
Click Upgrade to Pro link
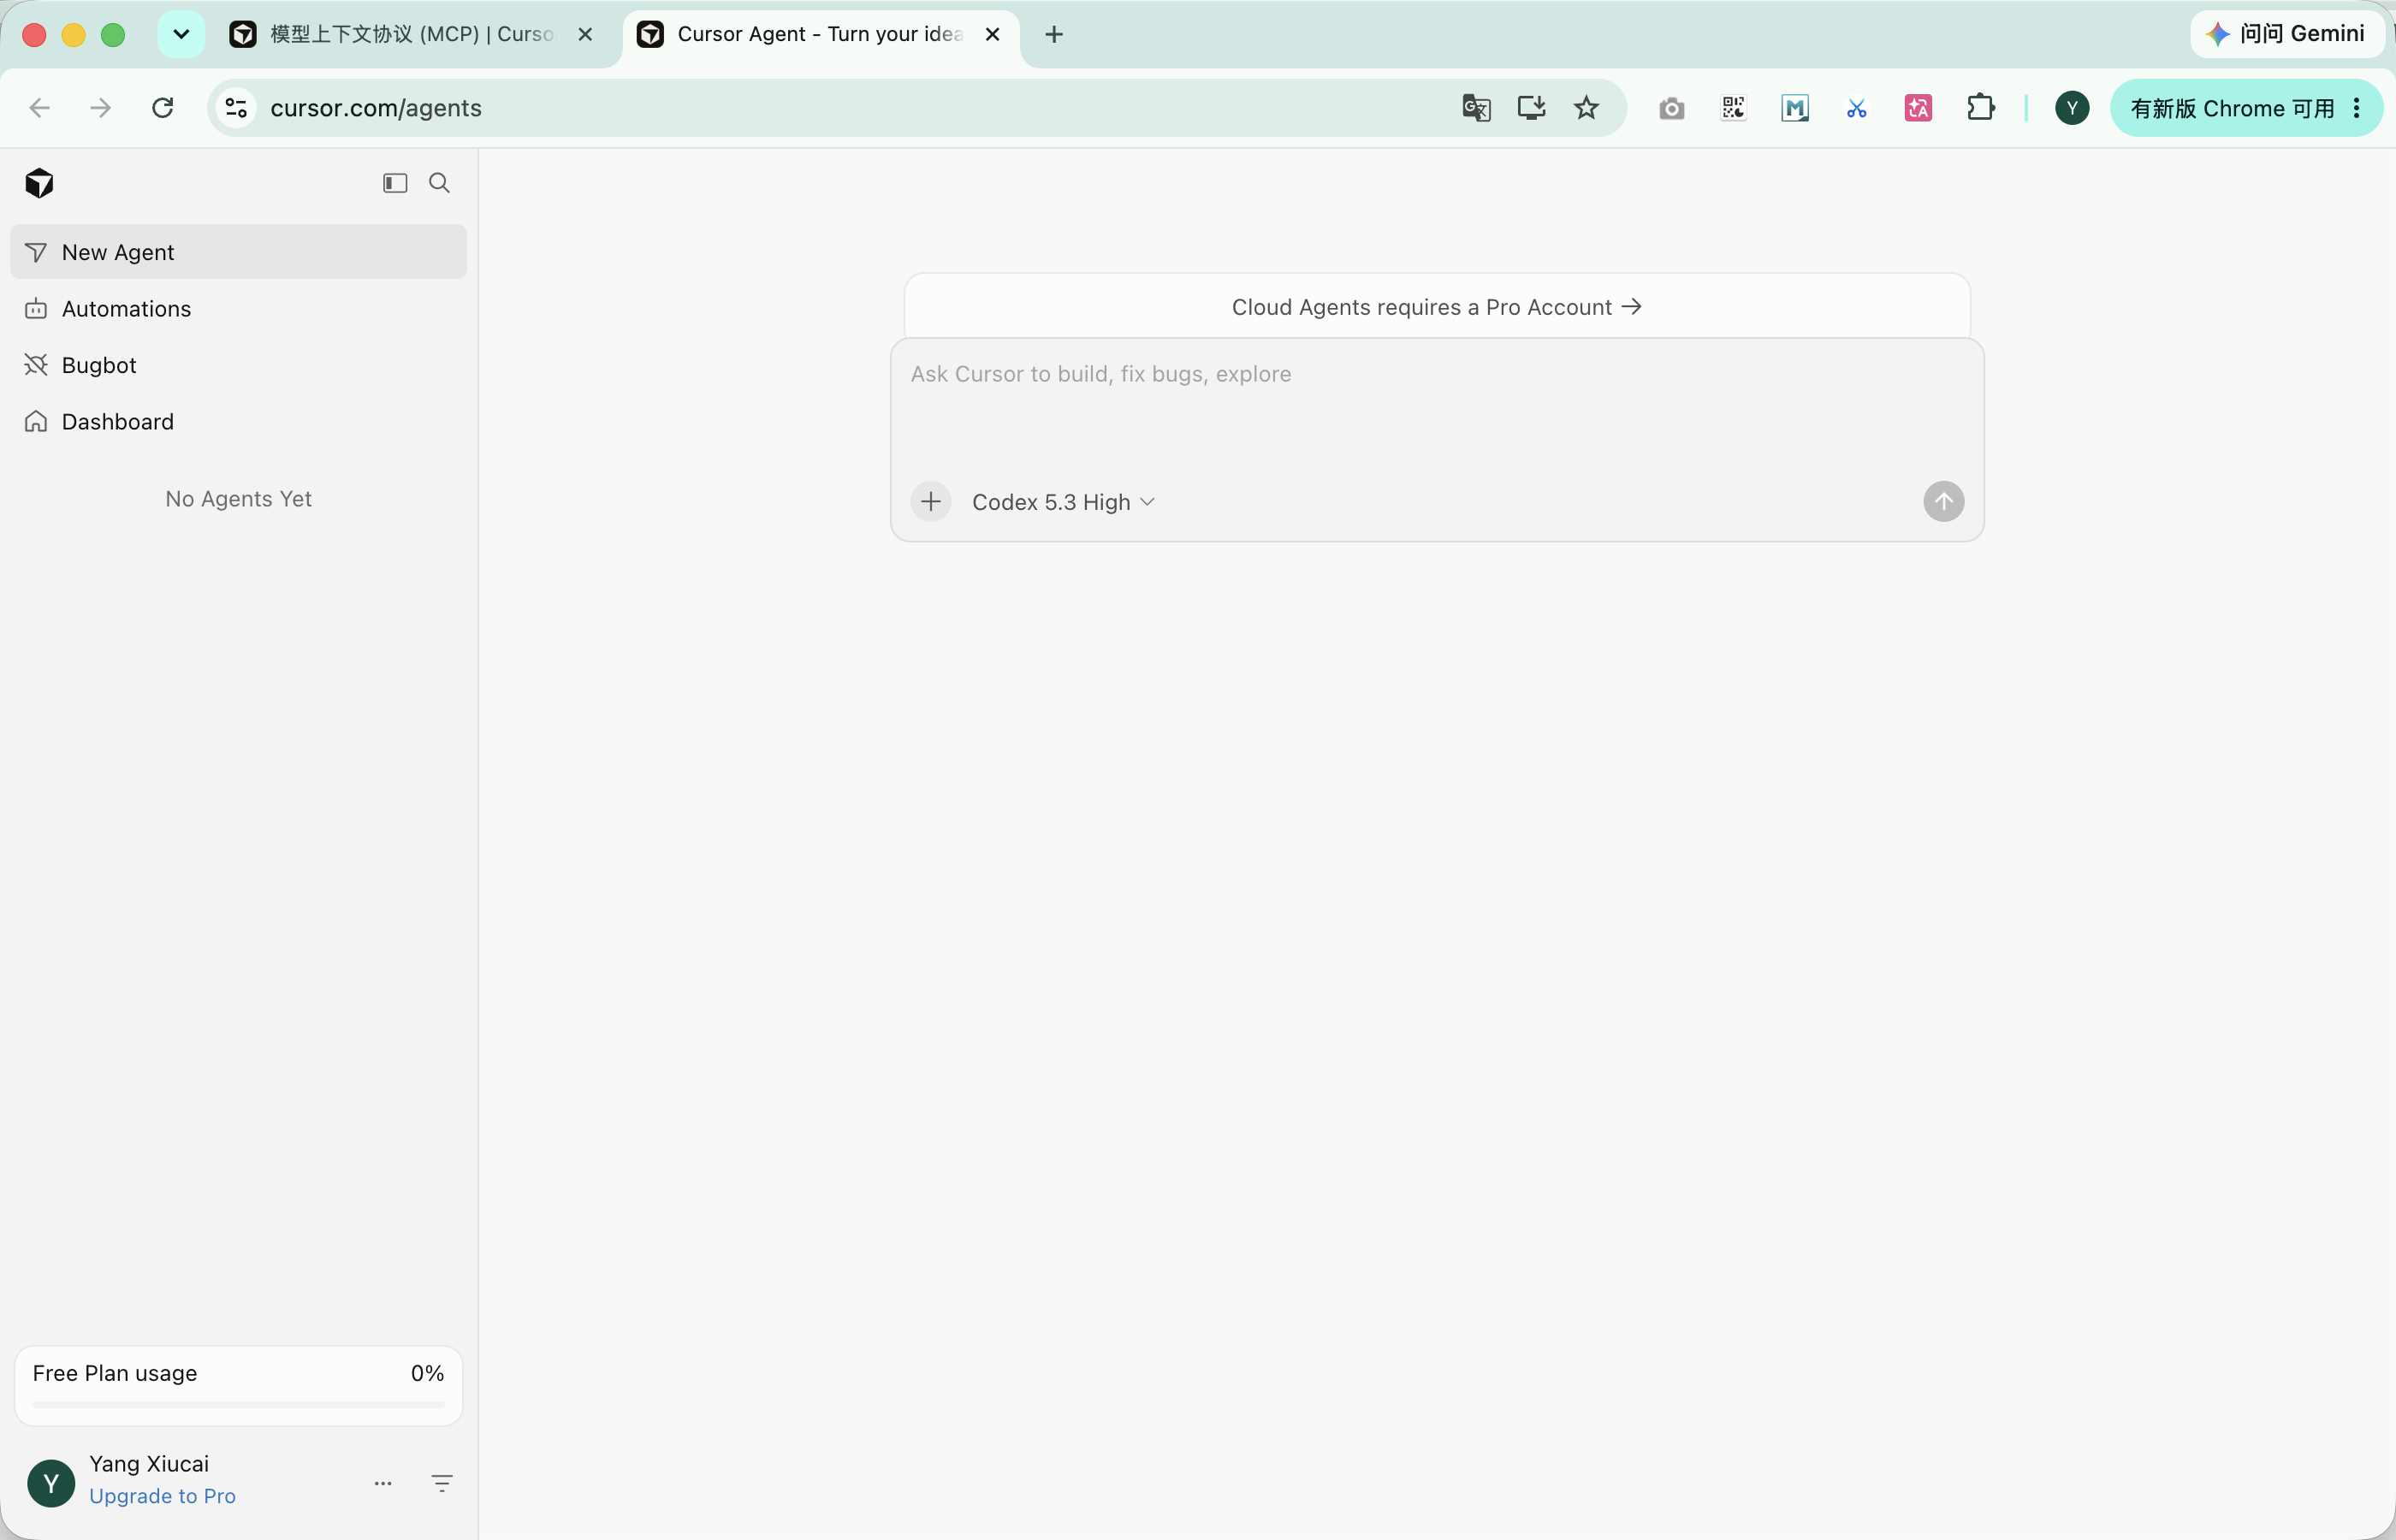162,1496
